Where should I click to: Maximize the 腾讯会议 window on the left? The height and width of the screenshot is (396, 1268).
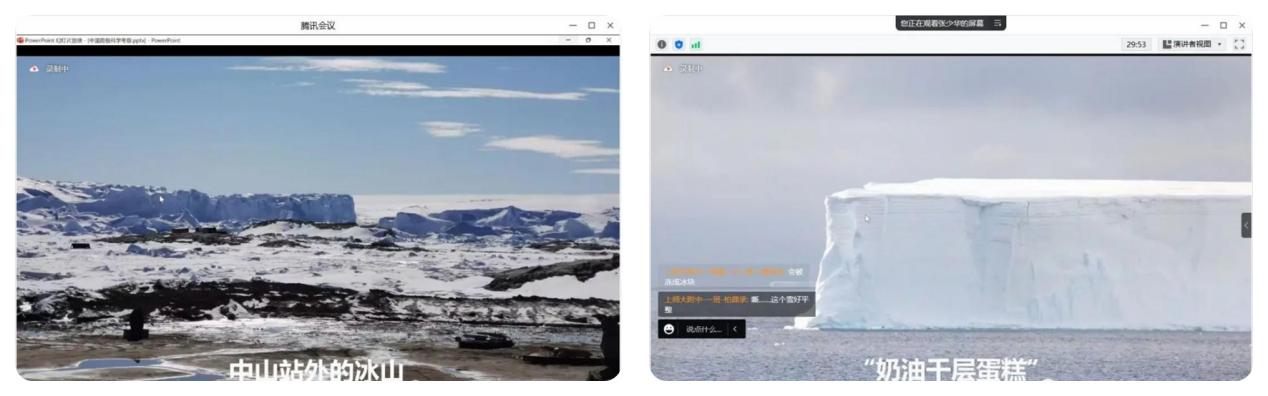(591, 25)
